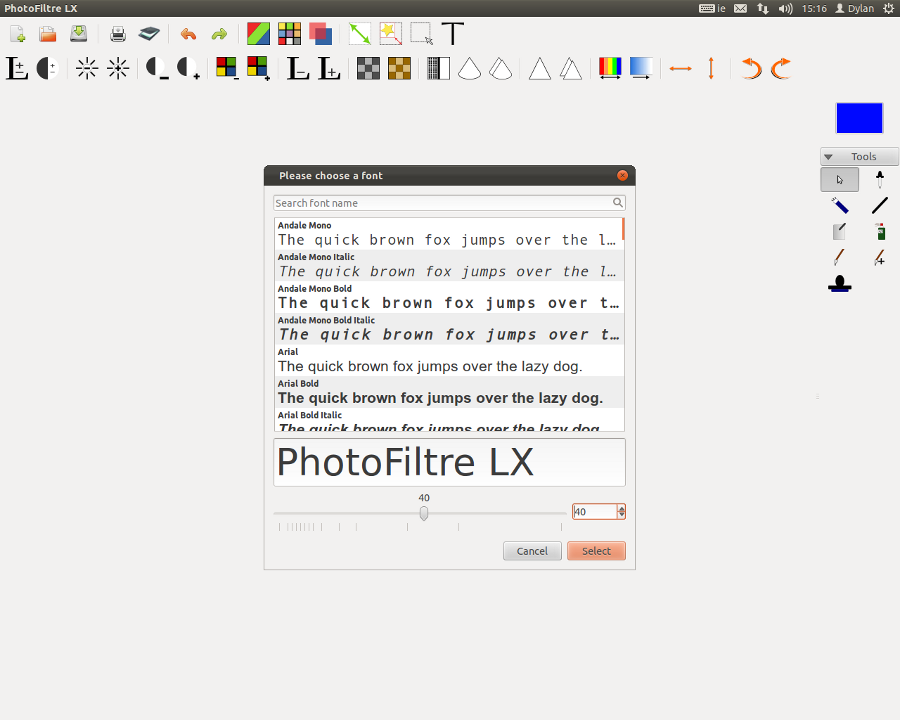Rotate image clockwise icon

click(x=781, y=68)
